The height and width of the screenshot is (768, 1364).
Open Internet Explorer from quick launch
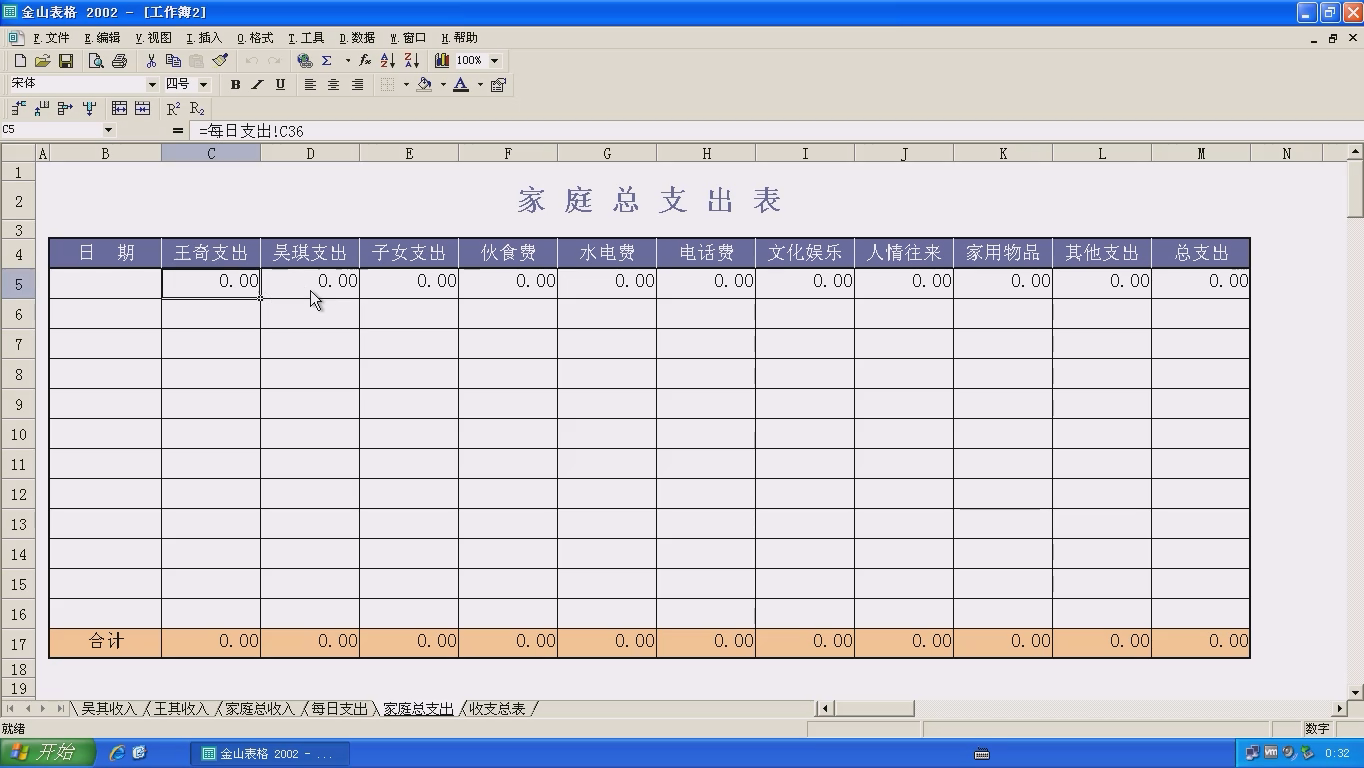117,753
